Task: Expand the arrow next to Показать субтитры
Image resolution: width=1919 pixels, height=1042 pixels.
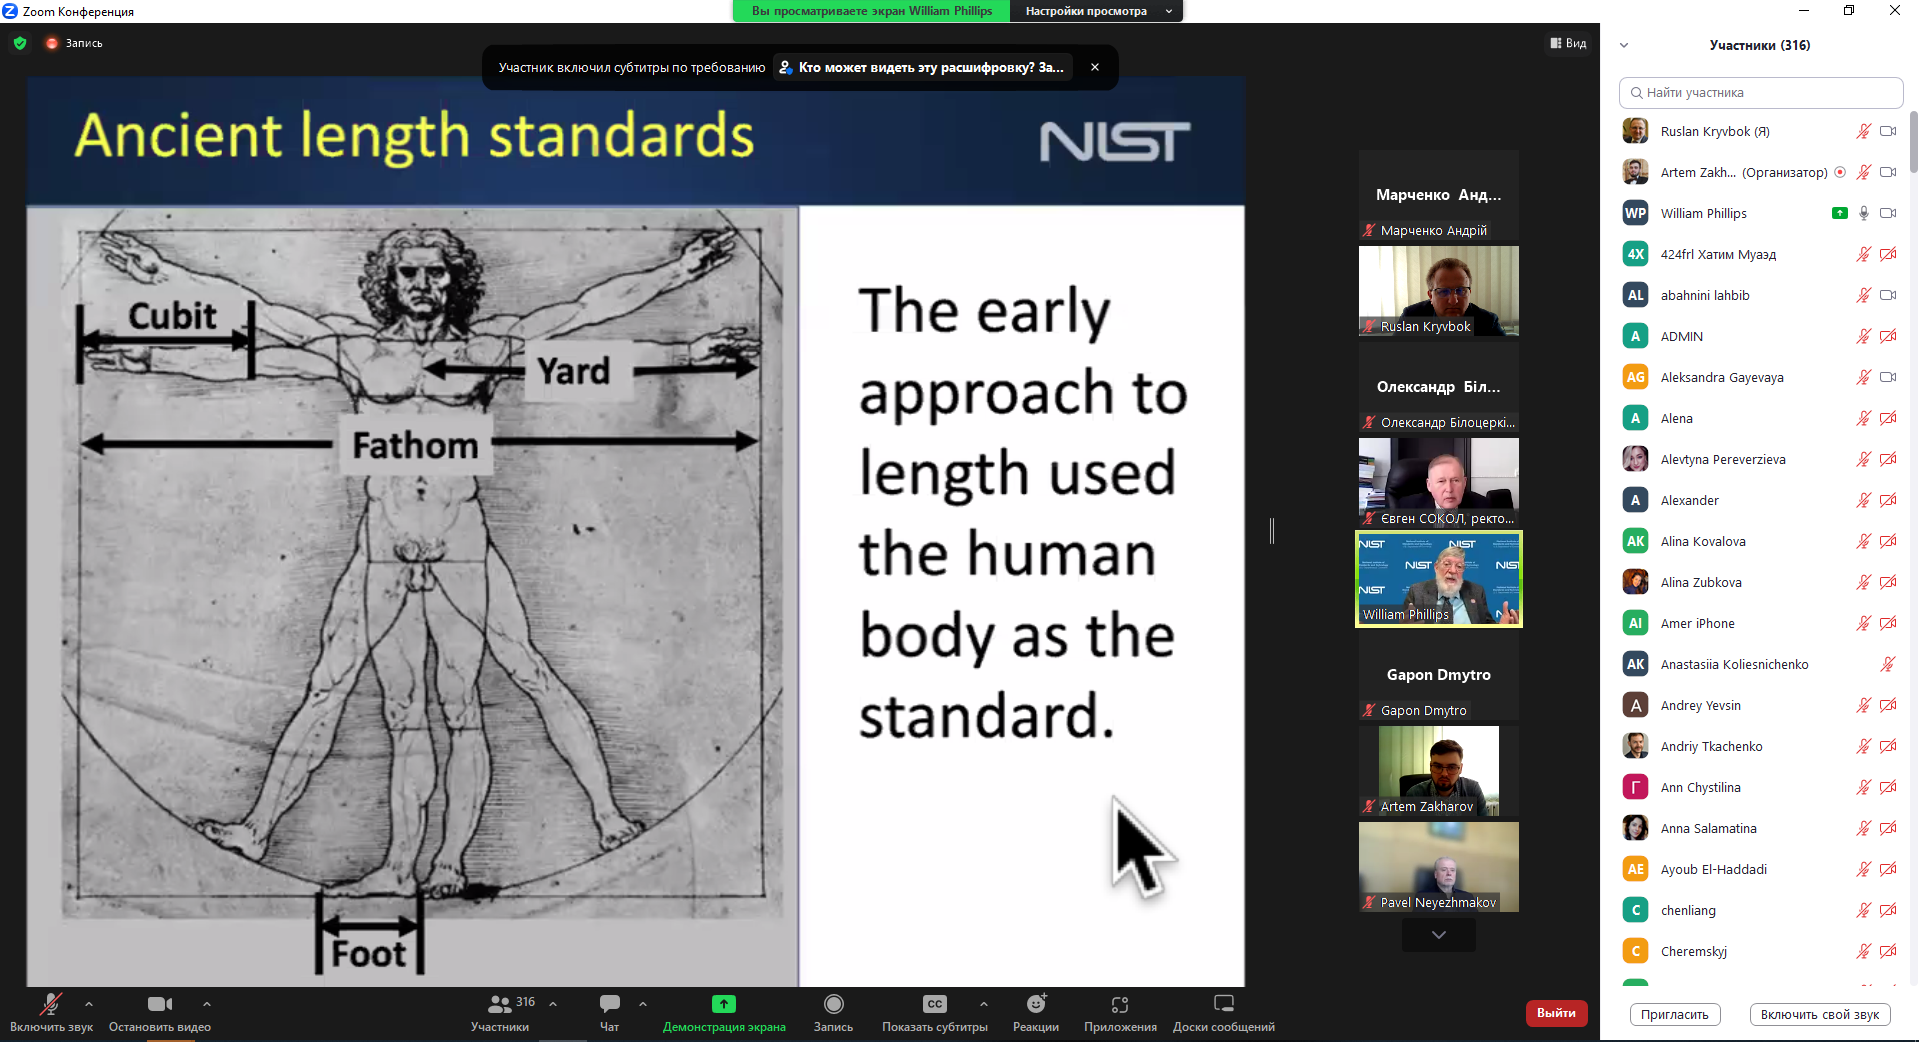Action: [984, 1003]
